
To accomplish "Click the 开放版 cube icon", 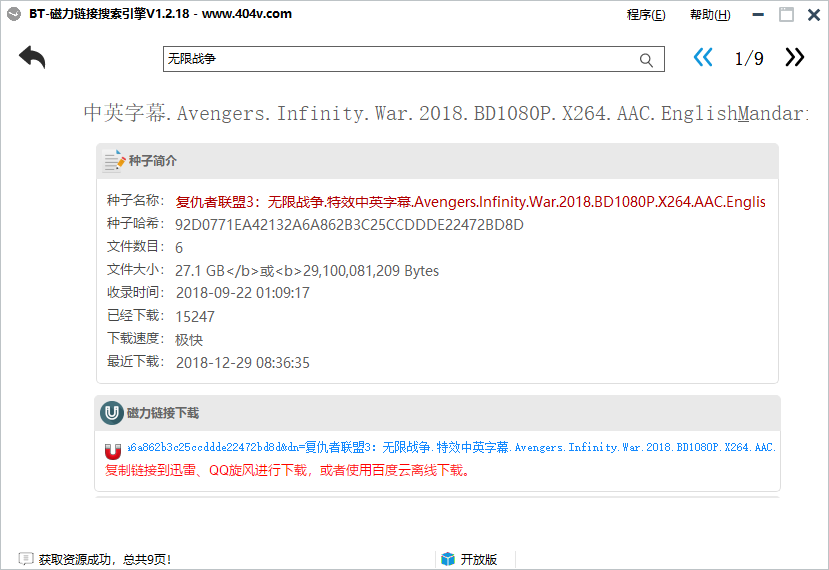I will click(x=448, y=559).
